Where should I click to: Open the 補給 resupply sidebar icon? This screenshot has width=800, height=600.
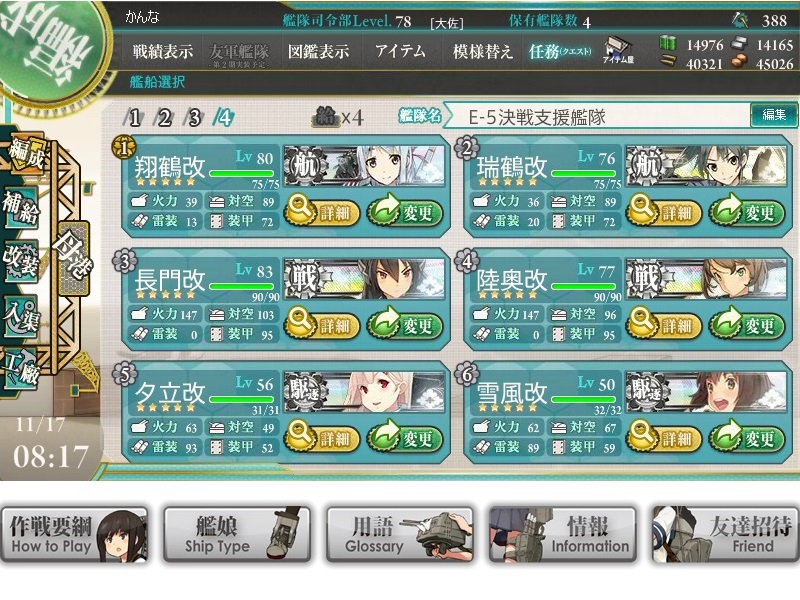click(x=20, y=206)
